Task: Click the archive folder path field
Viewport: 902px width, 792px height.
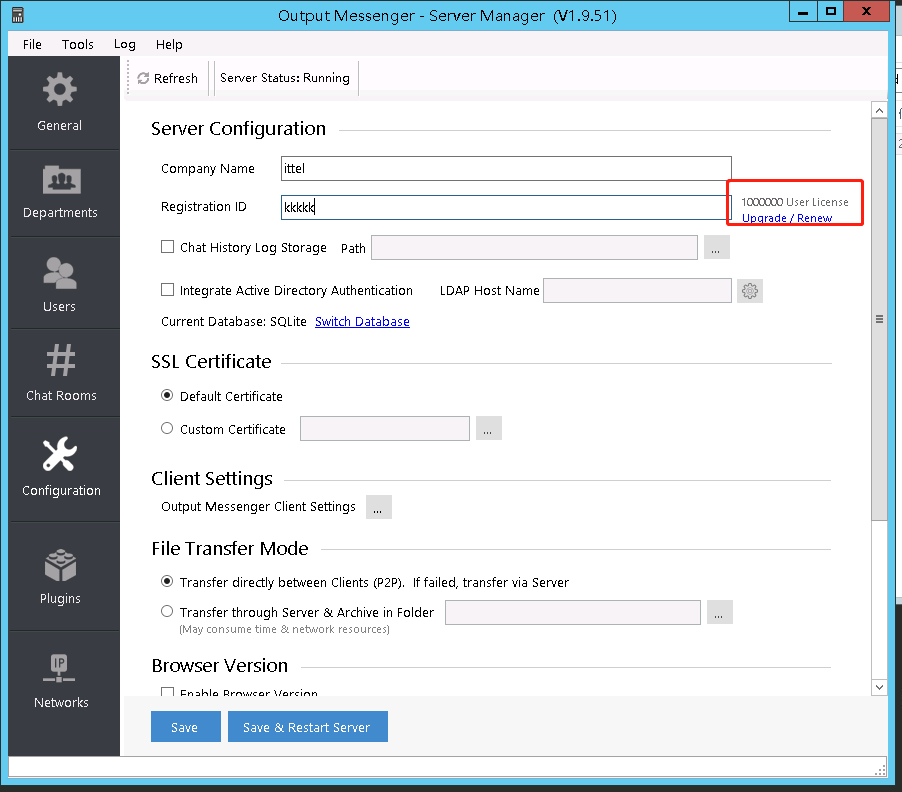Action: pos(573,612)
